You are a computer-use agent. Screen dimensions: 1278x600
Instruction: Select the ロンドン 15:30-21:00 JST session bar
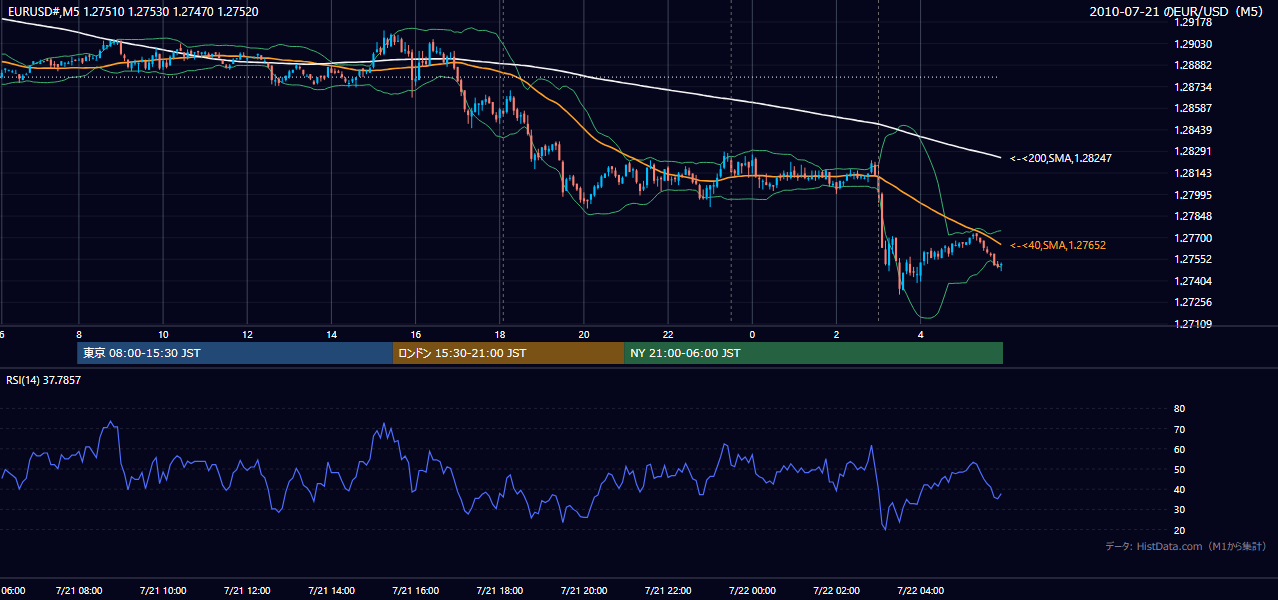click(x=509, y=353)
